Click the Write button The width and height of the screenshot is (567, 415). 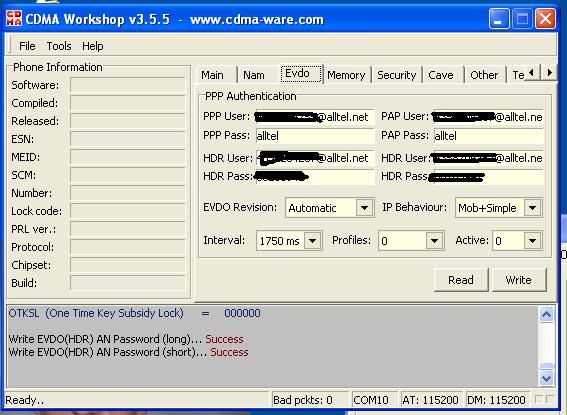[519, 280]
